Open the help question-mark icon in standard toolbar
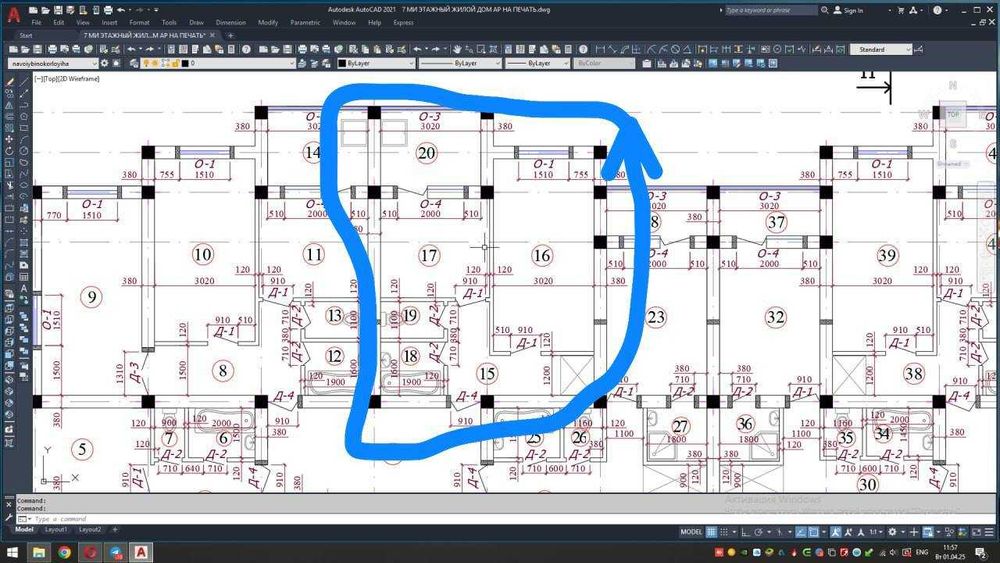Viewport: 1000px width, 563px height. click(246, 49)
